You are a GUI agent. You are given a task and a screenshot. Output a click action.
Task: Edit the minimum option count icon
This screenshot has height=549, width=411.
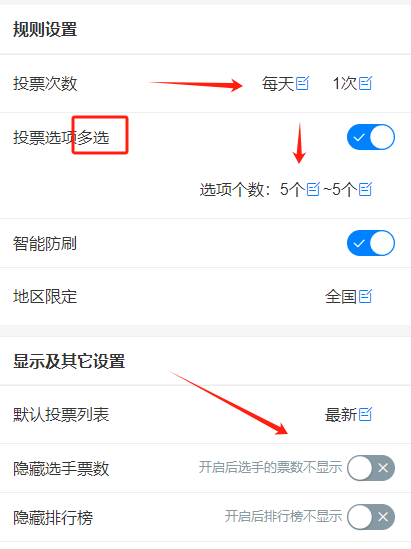pyautogui.click(x=313, y=189)
